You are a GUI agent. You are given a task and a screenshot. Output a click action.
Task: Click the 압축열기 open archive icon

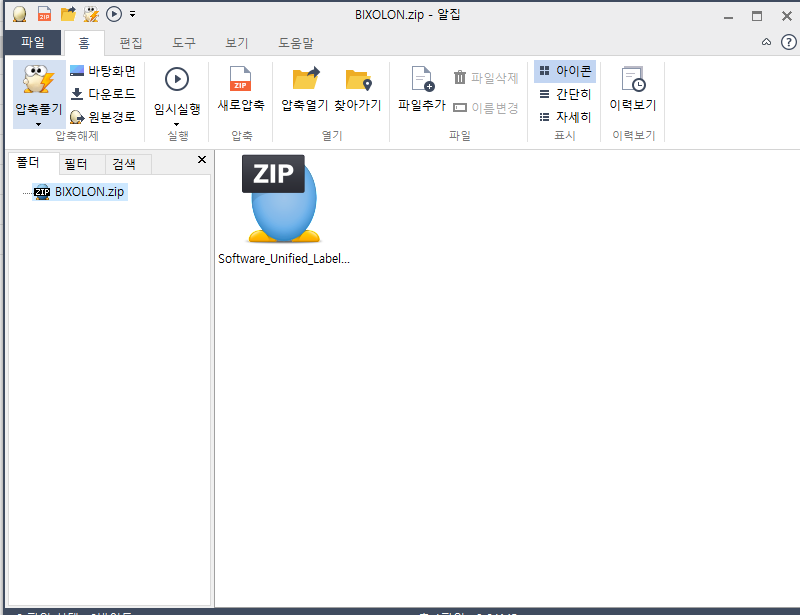(306, 79)
